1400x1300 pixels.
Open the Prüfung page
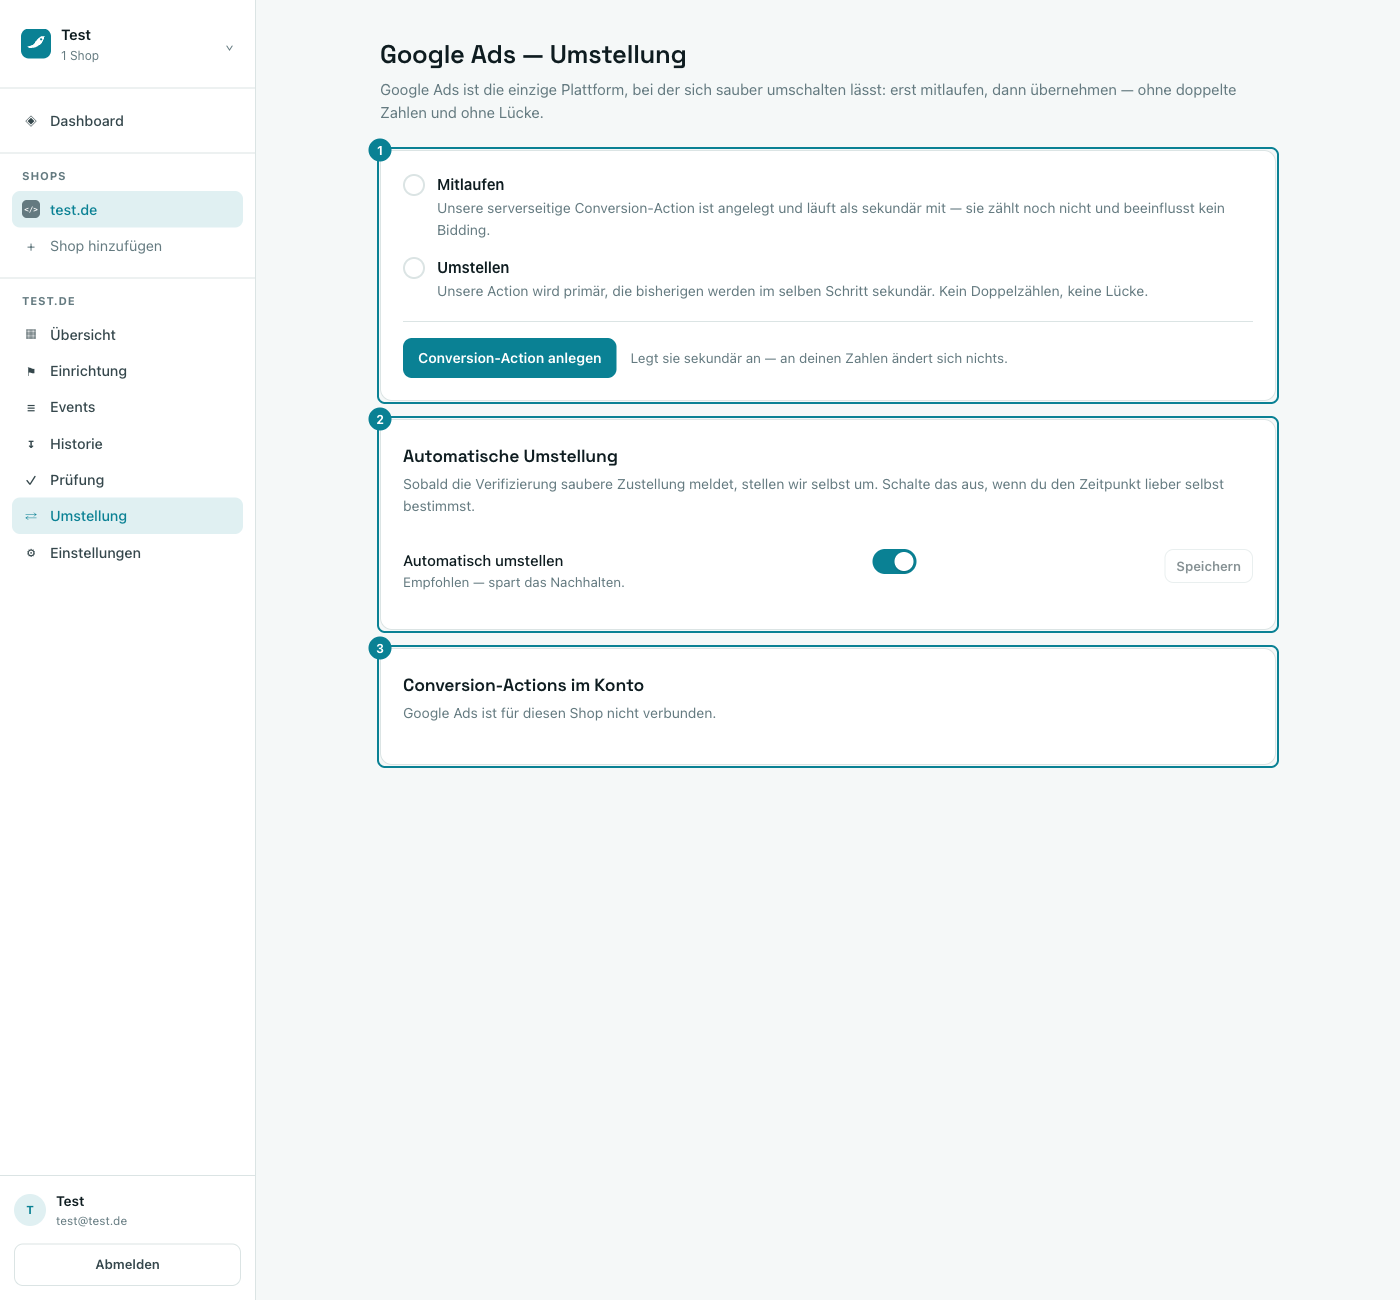pos(127,480)
